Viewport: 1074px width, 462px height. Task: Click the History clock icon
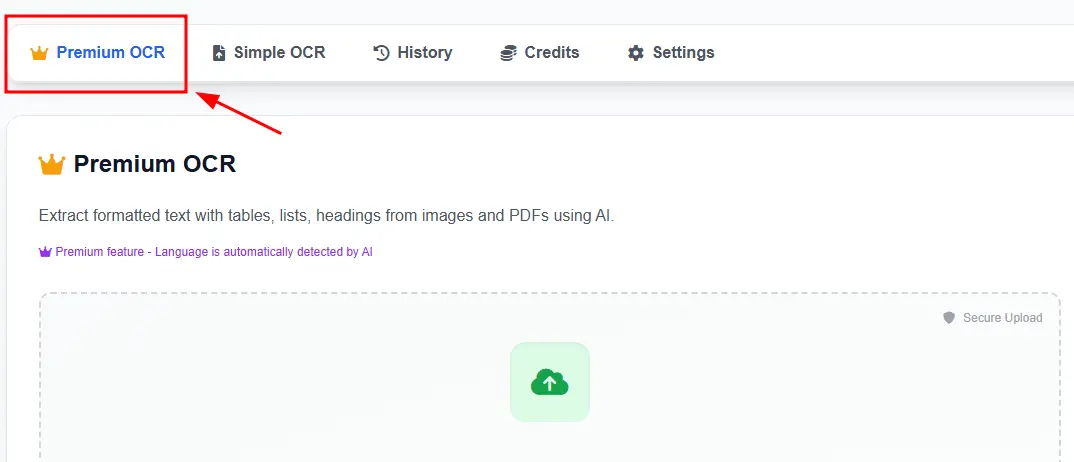point(381,53)
